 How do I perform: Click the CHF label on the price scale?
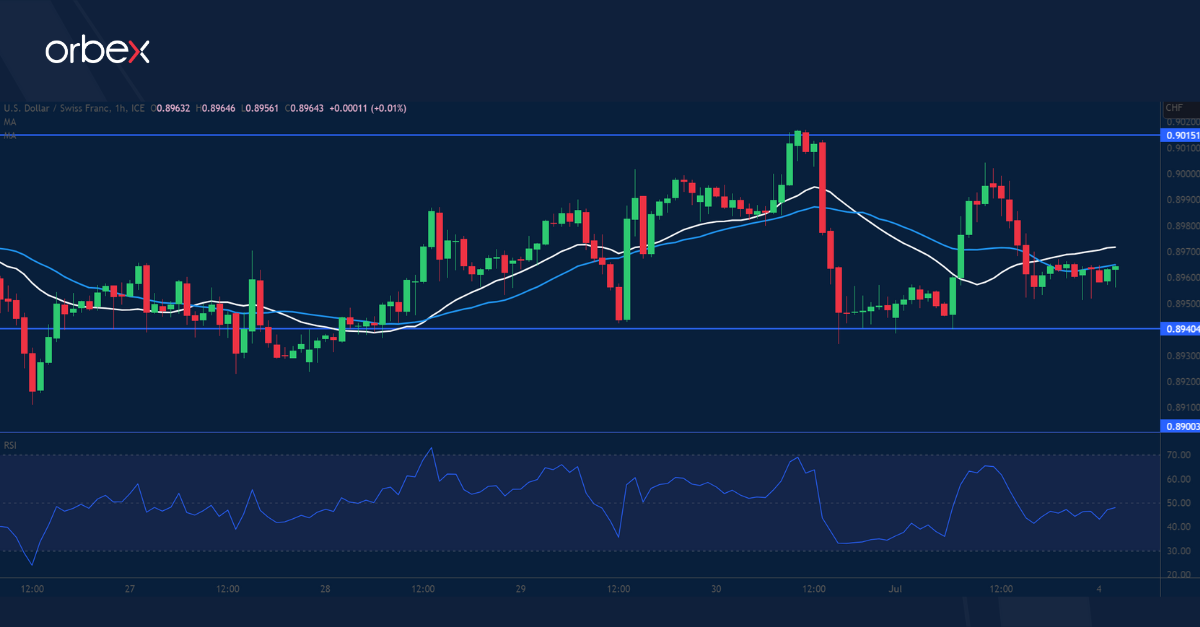point(1176,107)
